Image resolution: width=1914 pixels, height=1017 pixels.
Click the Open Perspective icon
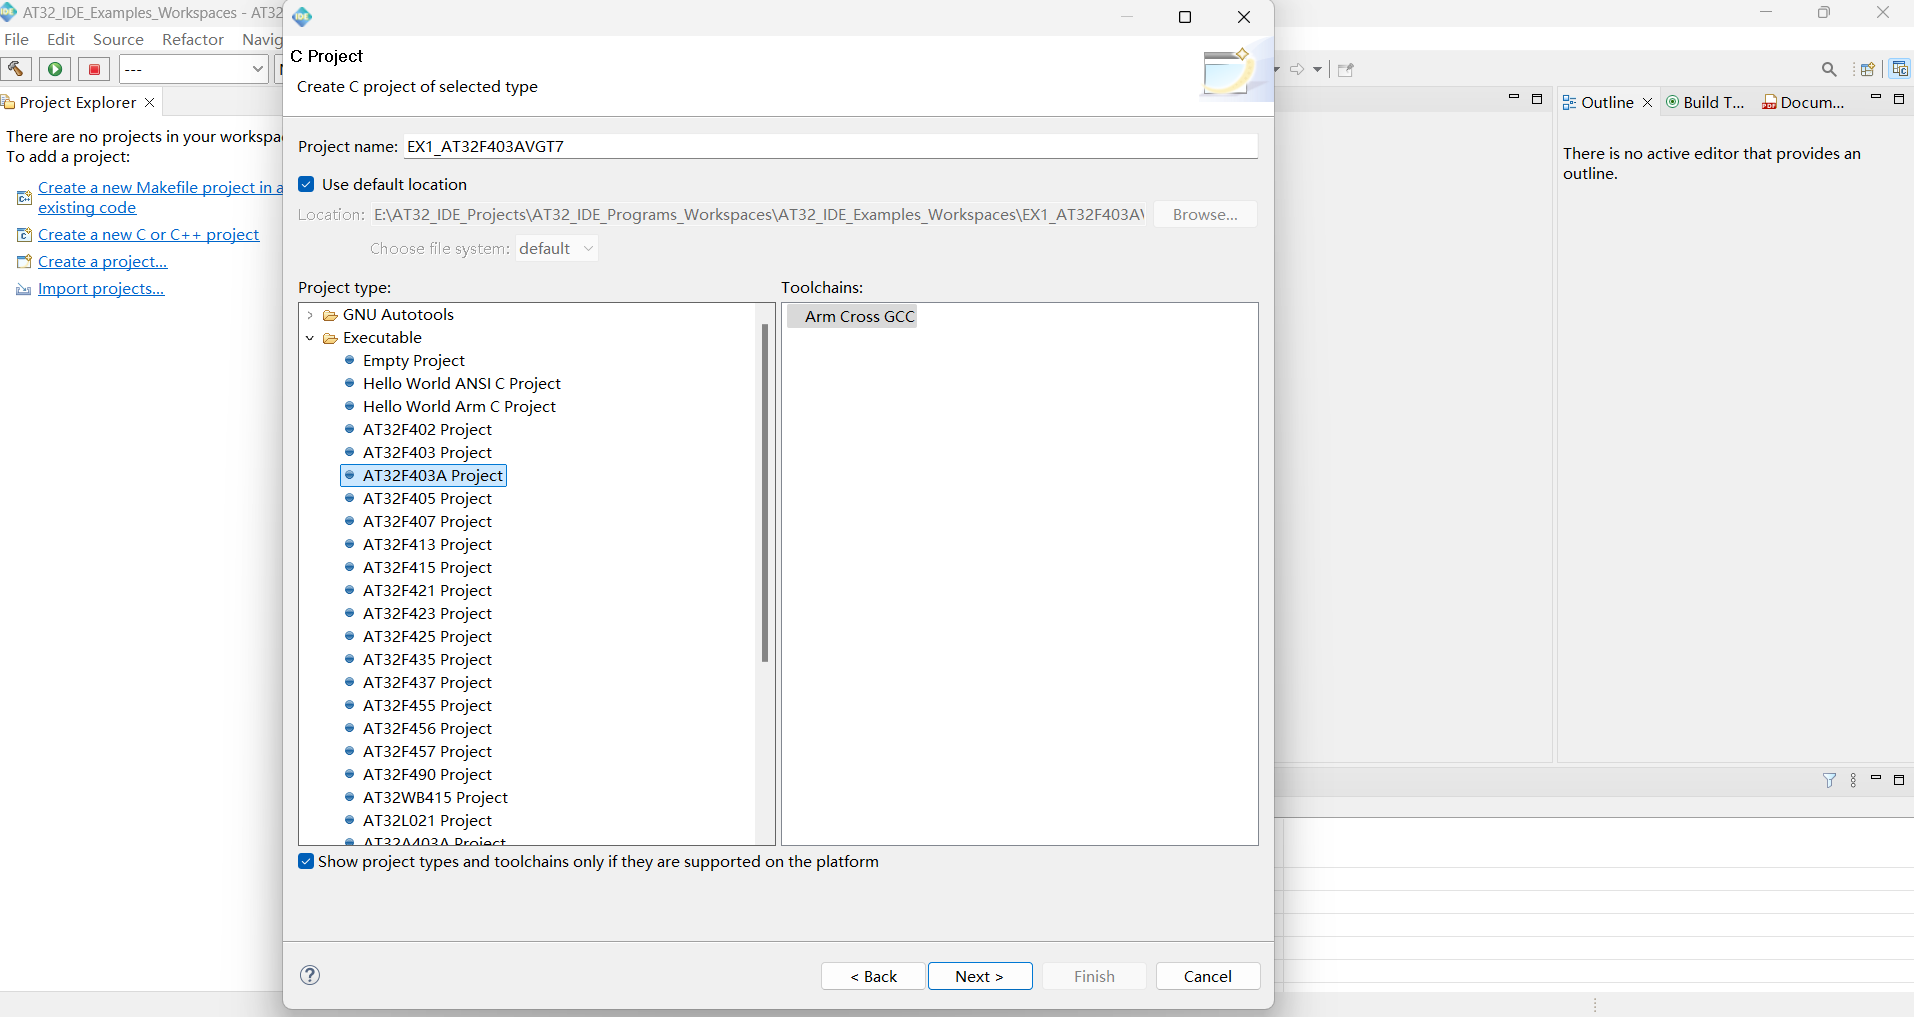1867,69
